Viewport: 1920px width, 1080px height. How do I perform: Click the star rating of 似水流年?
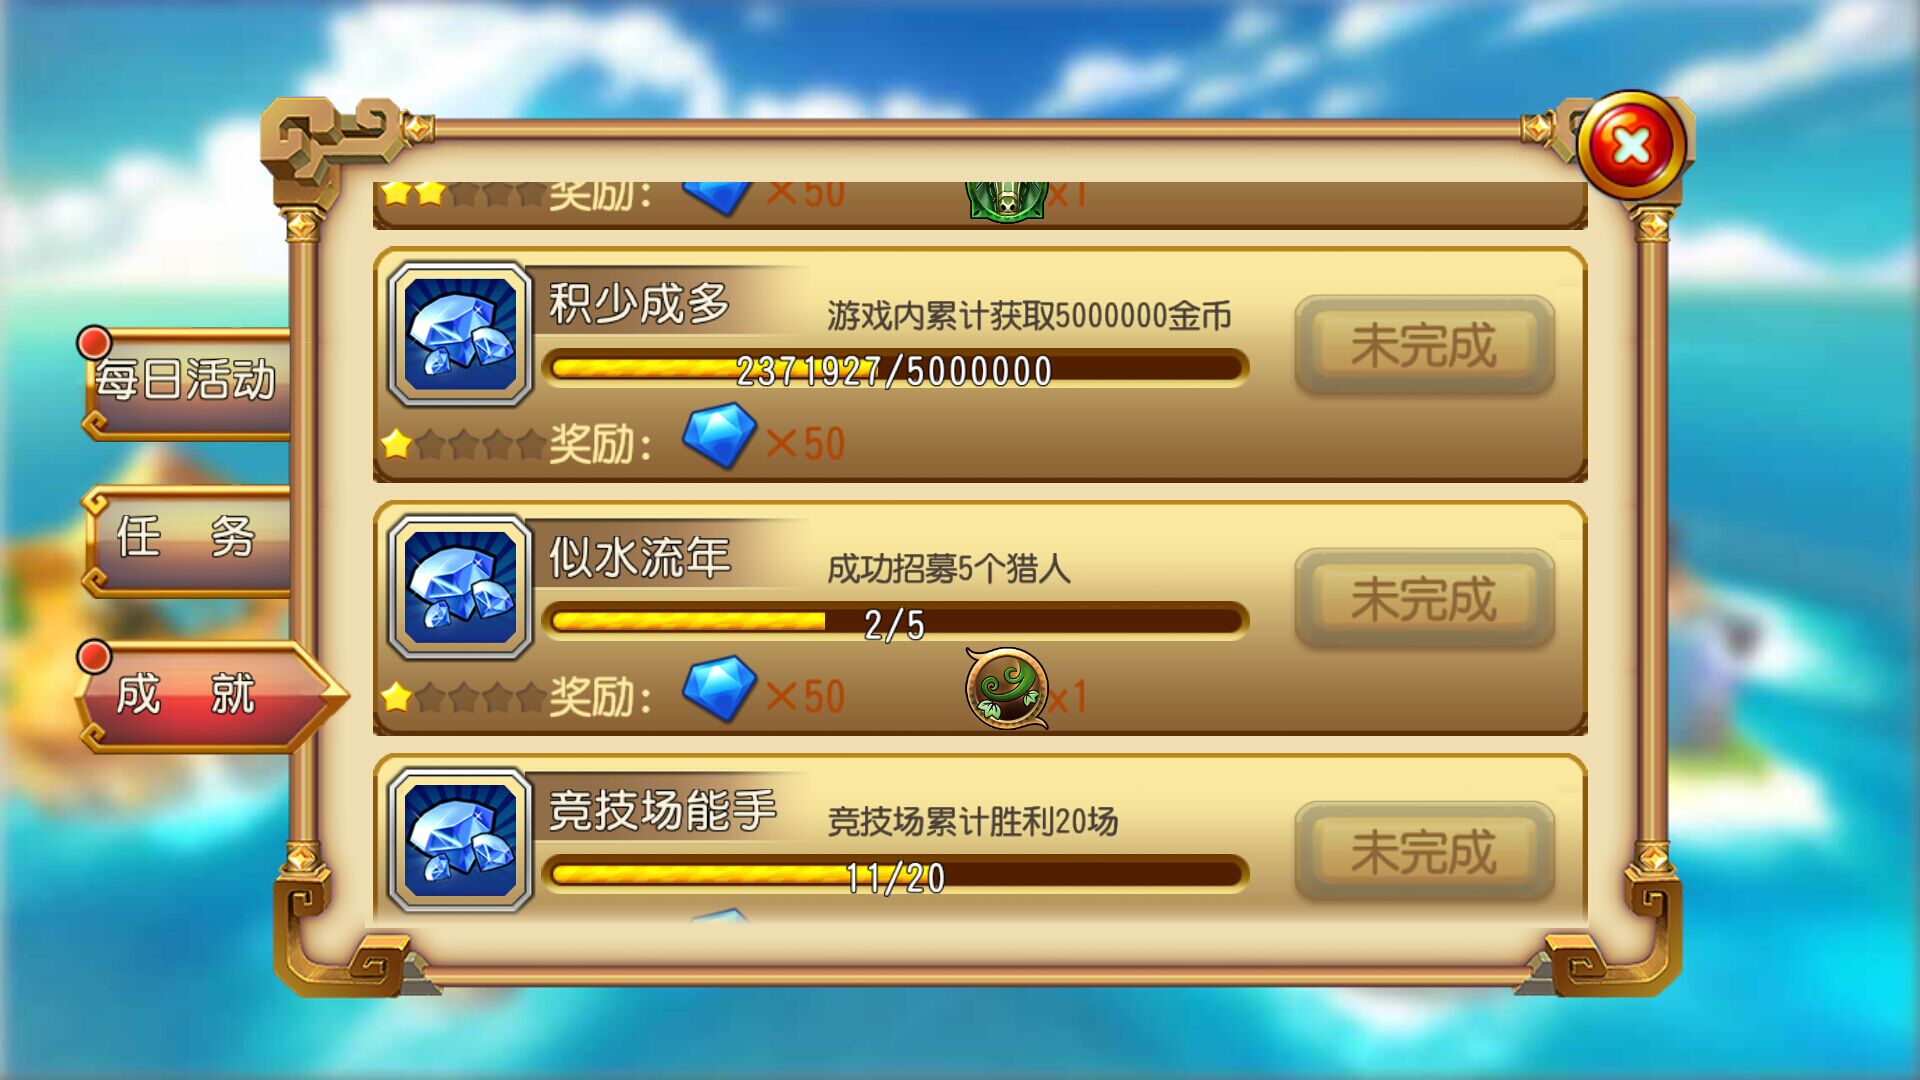tap(463, 696)
